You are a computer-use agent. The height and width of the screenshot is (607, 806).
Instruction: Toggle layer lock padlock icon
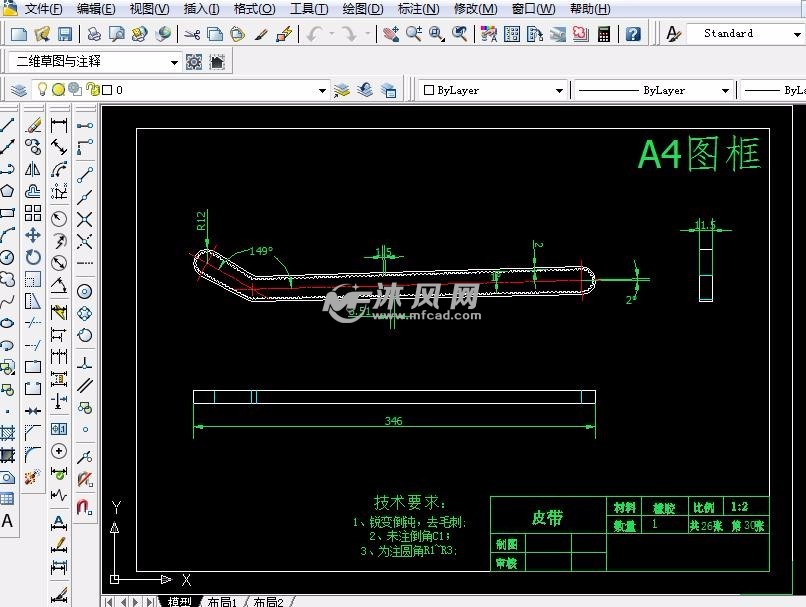(x=90, y=90)
